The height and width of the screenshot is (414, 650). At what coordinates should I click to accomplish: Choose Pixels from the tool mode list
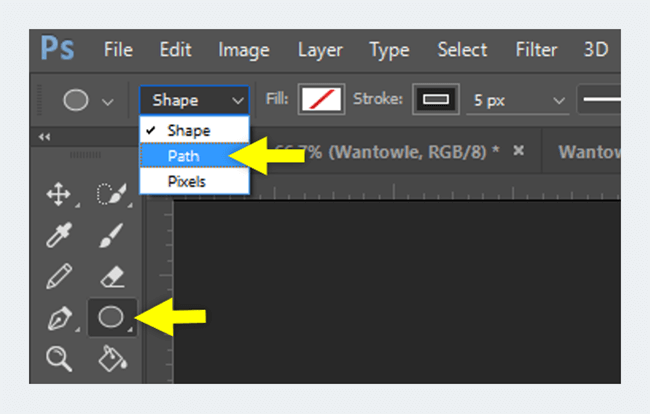tap(187, 181)
